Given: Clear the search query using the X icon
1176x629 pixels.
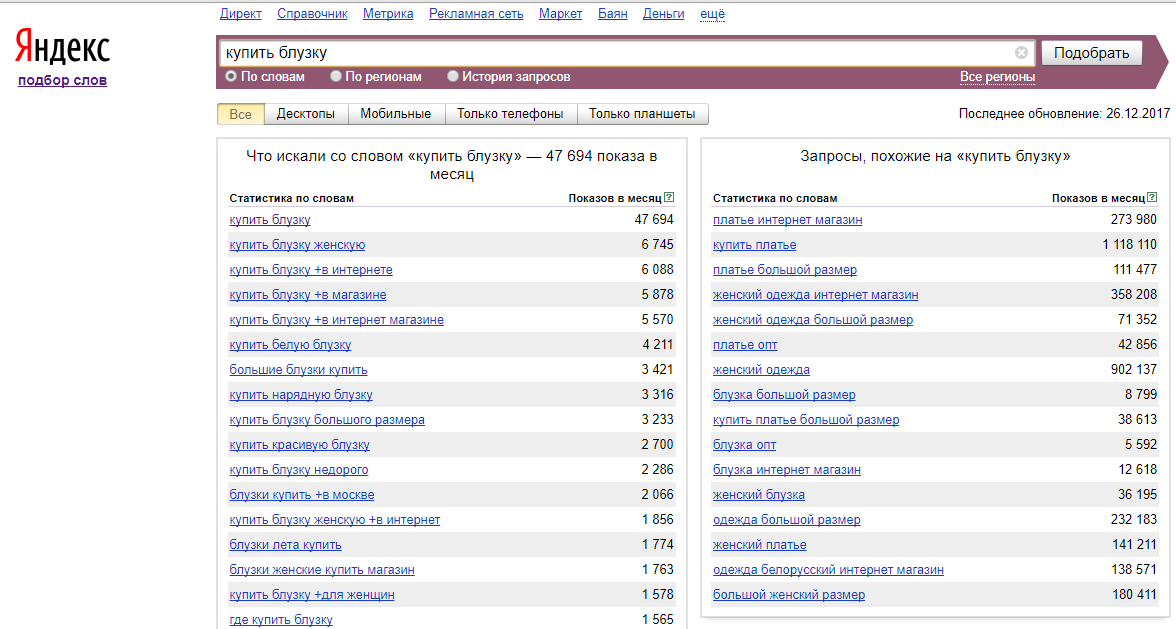Looking at the screenshot, I should (x=1021, y=52).
